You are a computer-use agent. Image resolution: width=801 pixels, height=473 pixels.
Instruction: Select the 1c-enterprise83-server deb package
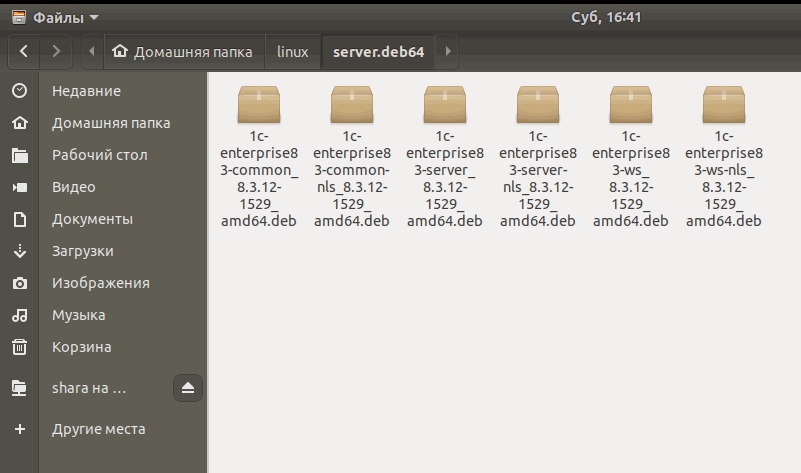click(444, 104)
